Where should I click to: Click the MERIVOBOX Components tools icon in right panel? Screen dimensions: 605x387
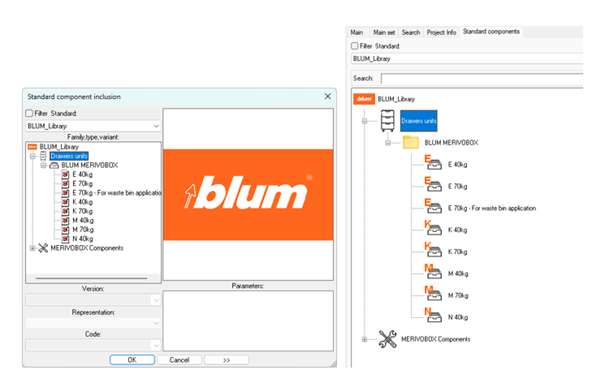tap(387, 339)
